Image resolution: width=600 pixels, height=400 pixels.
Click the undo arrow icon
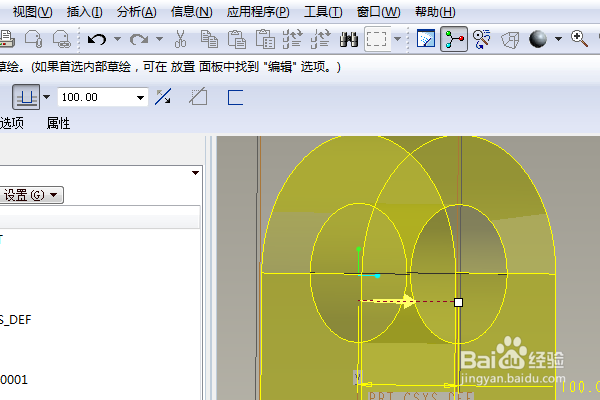pos(97,39)
